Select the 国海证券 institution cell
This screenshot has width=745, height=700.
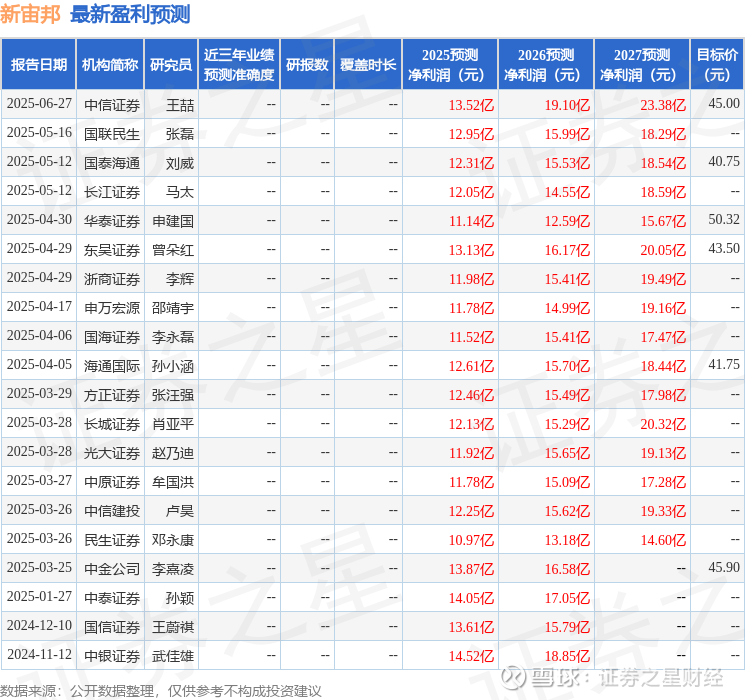tap(112, 337)
